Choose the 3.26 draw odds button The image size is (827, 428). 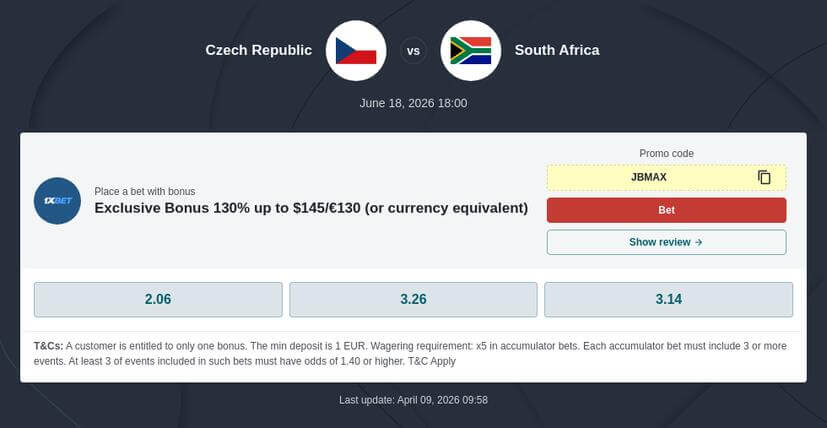tap(413, 299)
